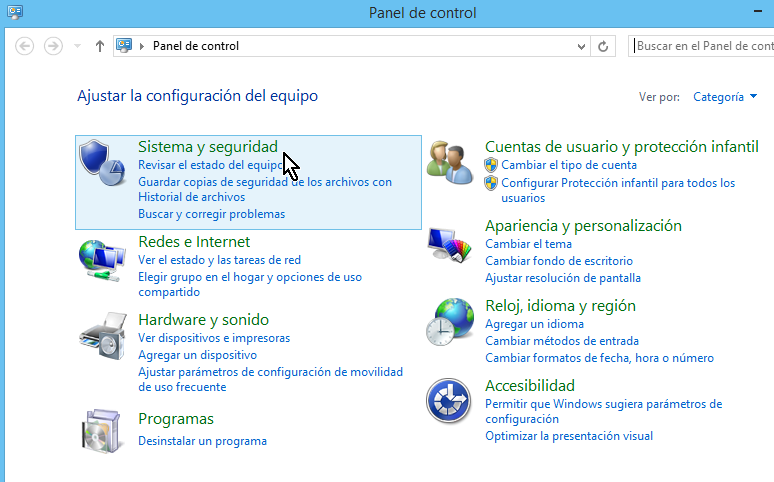Click Control Panel icon in address bar
Image resolution: width=774 pixels, height=482 pixels.
[x=124, y=46]
